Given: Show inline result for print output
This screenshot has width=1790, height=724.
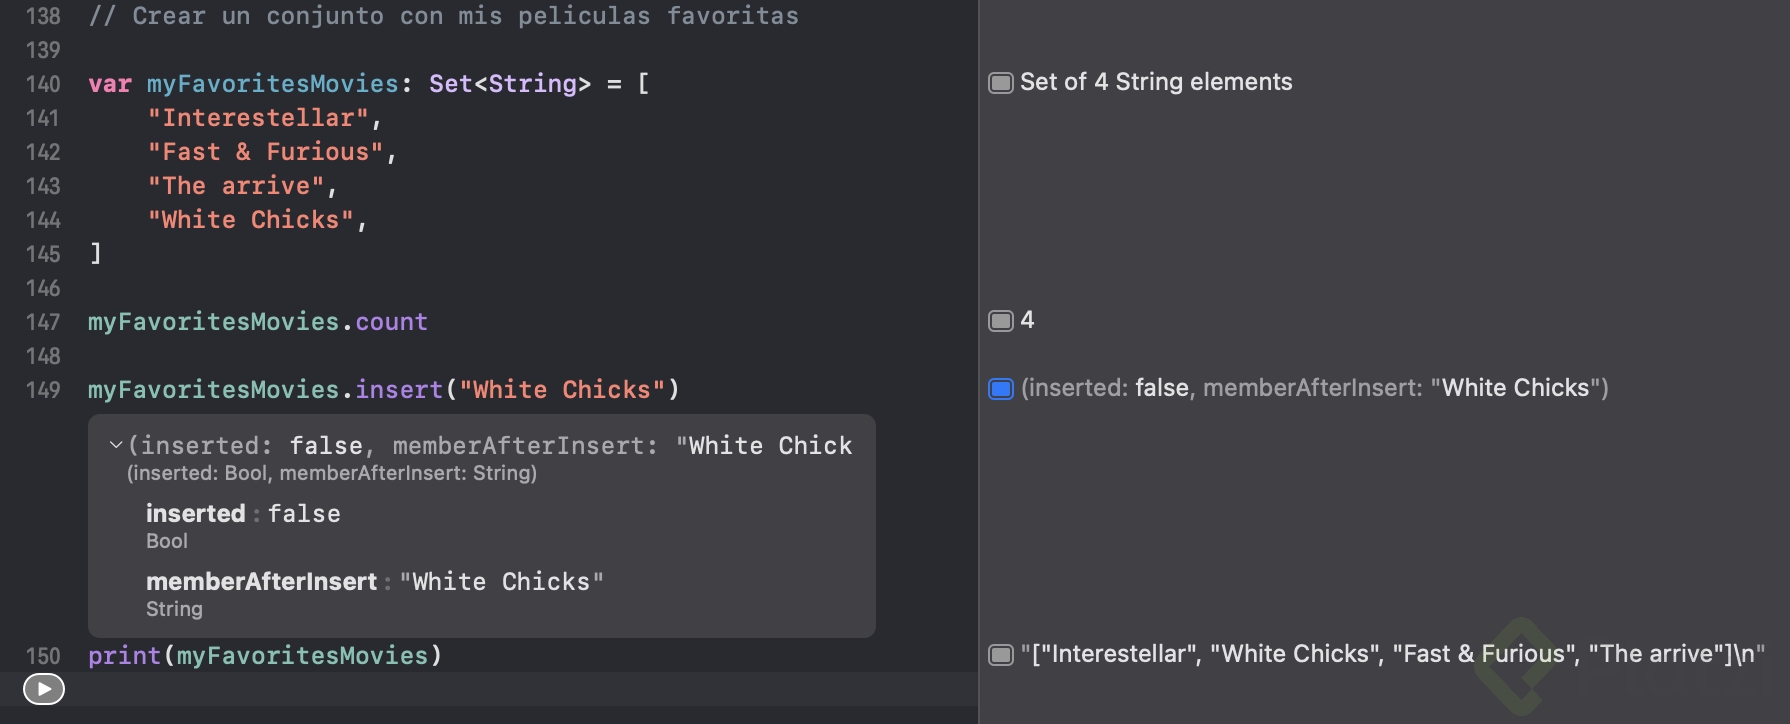Looking at the screenshot, I should pyautogui.click(x=1000, y=655).
